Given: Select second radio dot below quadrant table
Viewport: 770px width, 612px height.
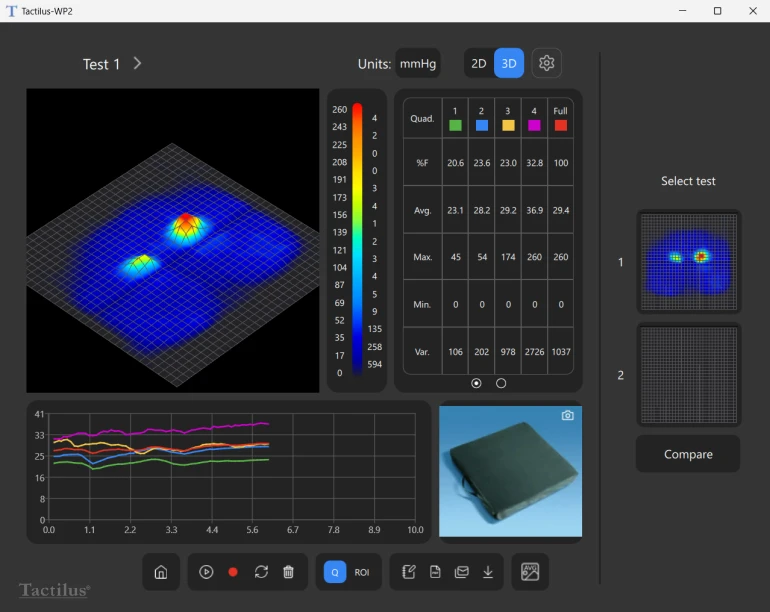Looking at the screenshot, I should tap(501, 383).
